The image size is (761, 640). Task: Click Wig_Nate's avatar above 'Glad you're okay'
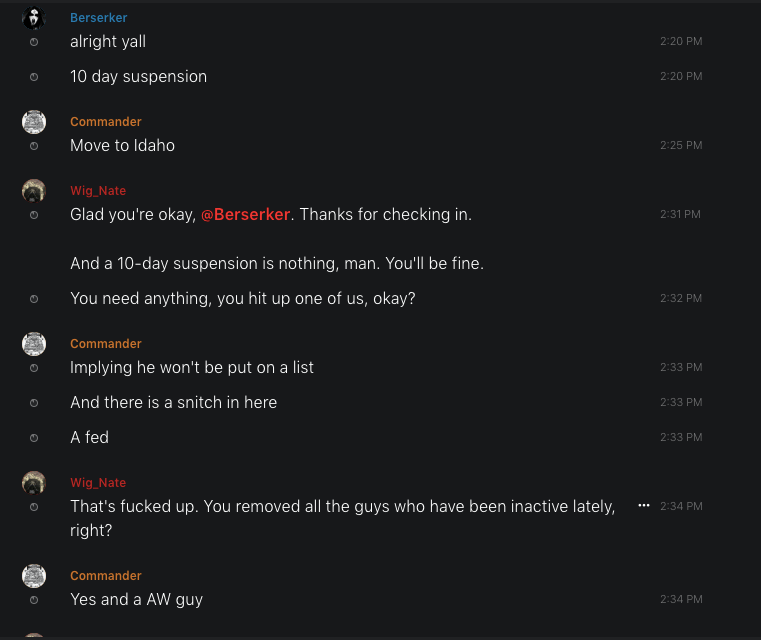pos(34,191)
